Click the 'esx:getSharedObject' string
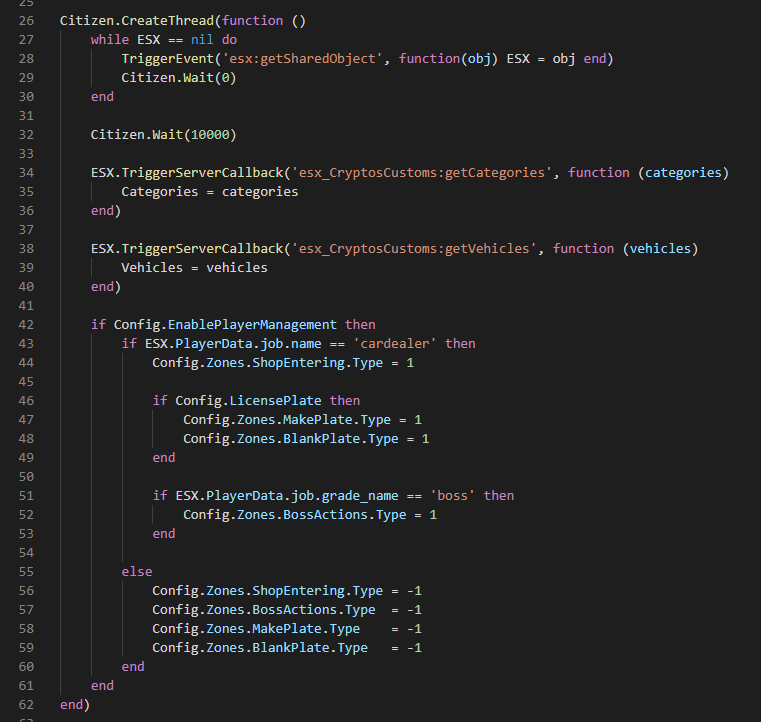 [x=302, y=59]
